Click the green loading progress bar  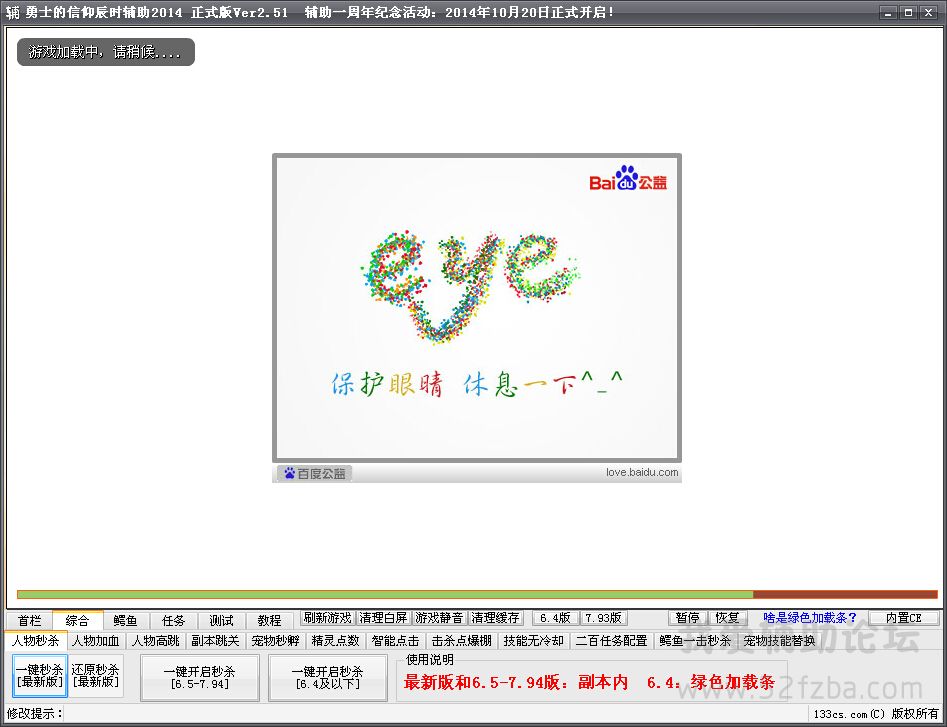point(385,594)
